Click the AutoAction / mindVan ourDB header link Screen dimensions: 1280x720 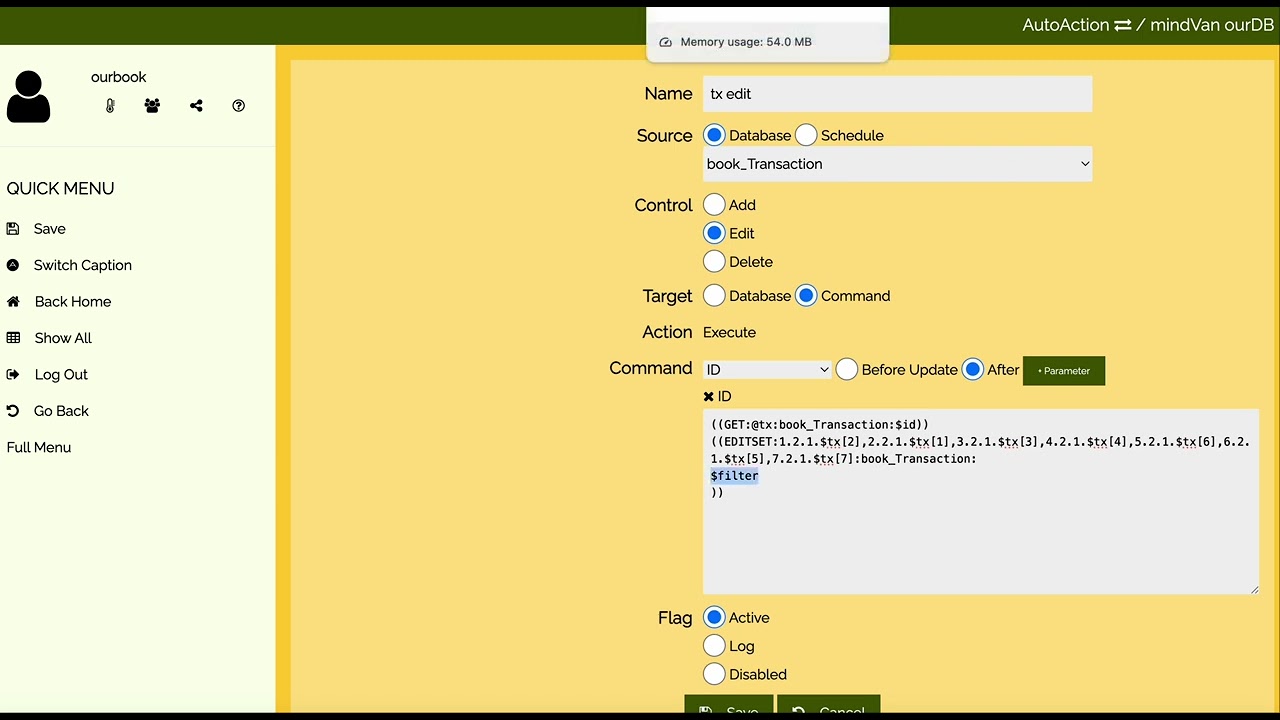point(1148,25)
